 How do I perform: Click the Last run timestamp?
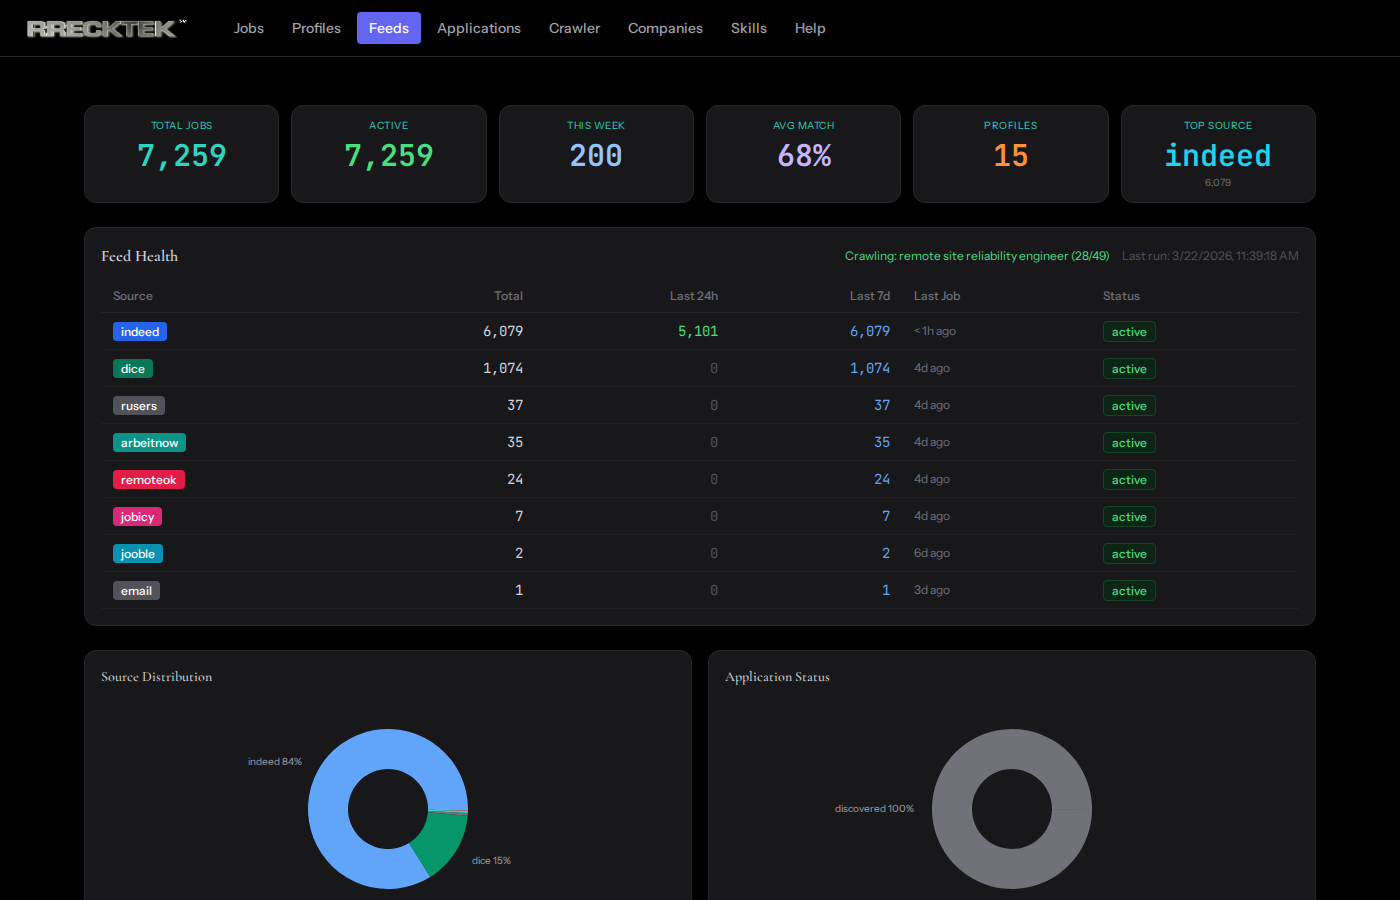click(1210, 256)
